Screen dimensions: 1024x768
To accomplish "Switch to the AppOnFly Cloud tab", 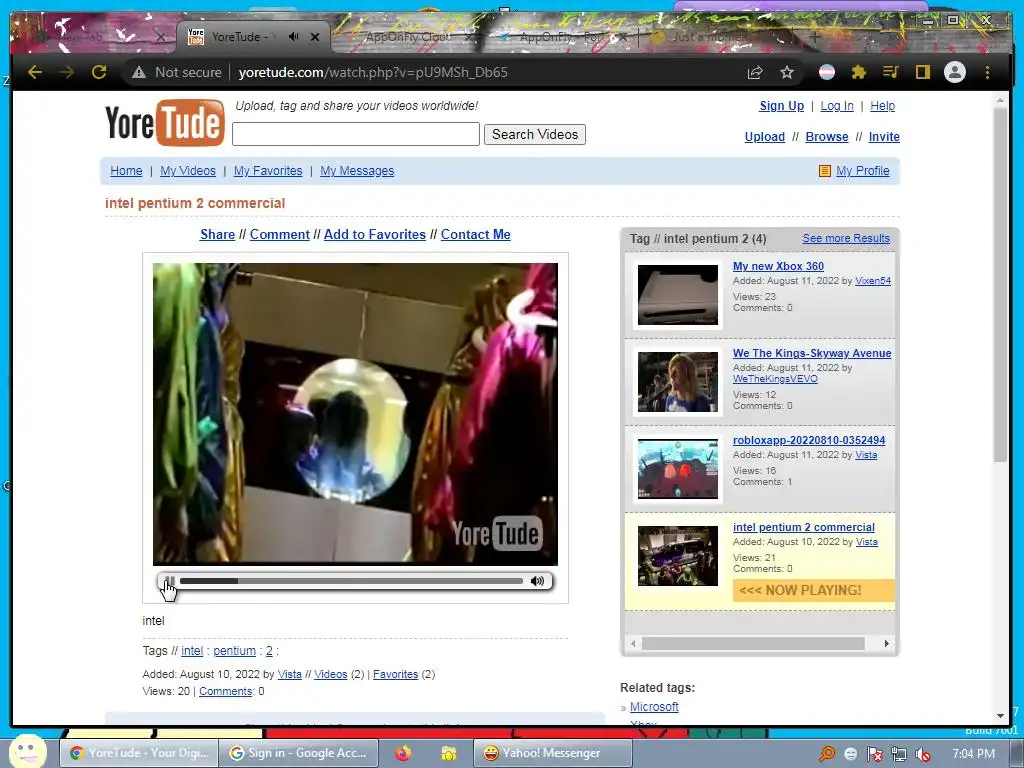I will tap(408, 37).
